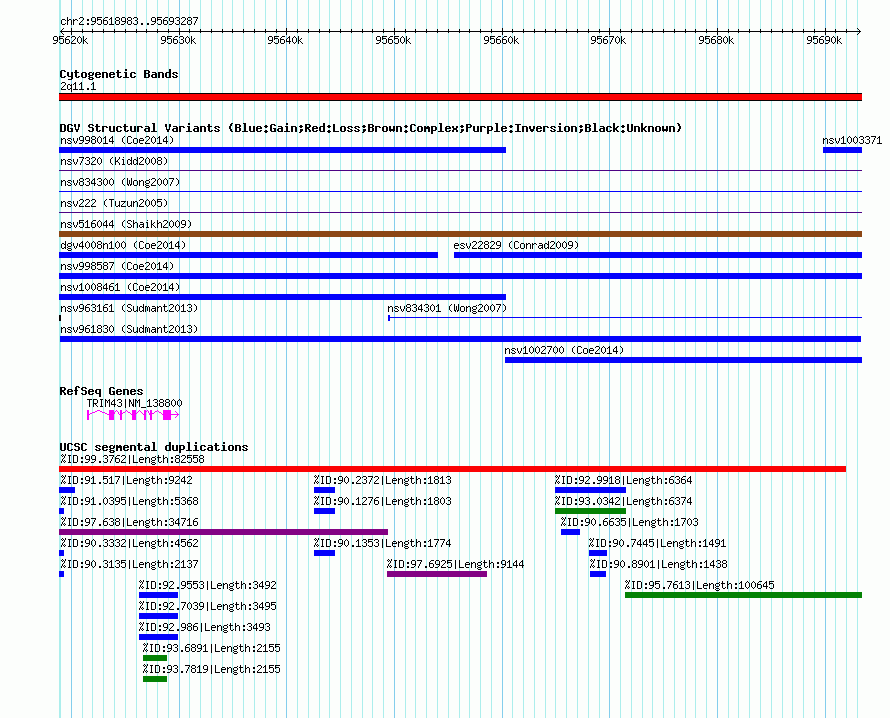Image resolution: width=890 pixels, height=718 pixels.
Task: Pick the 95660k ruler tick label
Action: [x=501, y=40]
